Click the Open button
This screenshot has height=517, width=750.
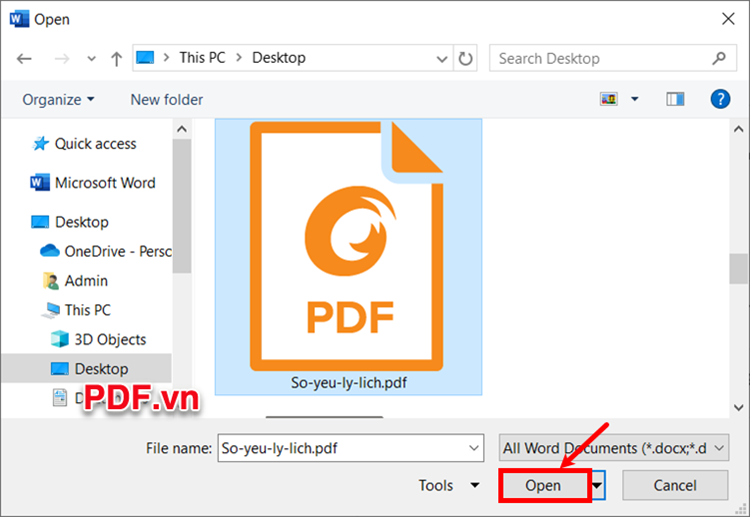pyautogui.click(x=543, y=485)
